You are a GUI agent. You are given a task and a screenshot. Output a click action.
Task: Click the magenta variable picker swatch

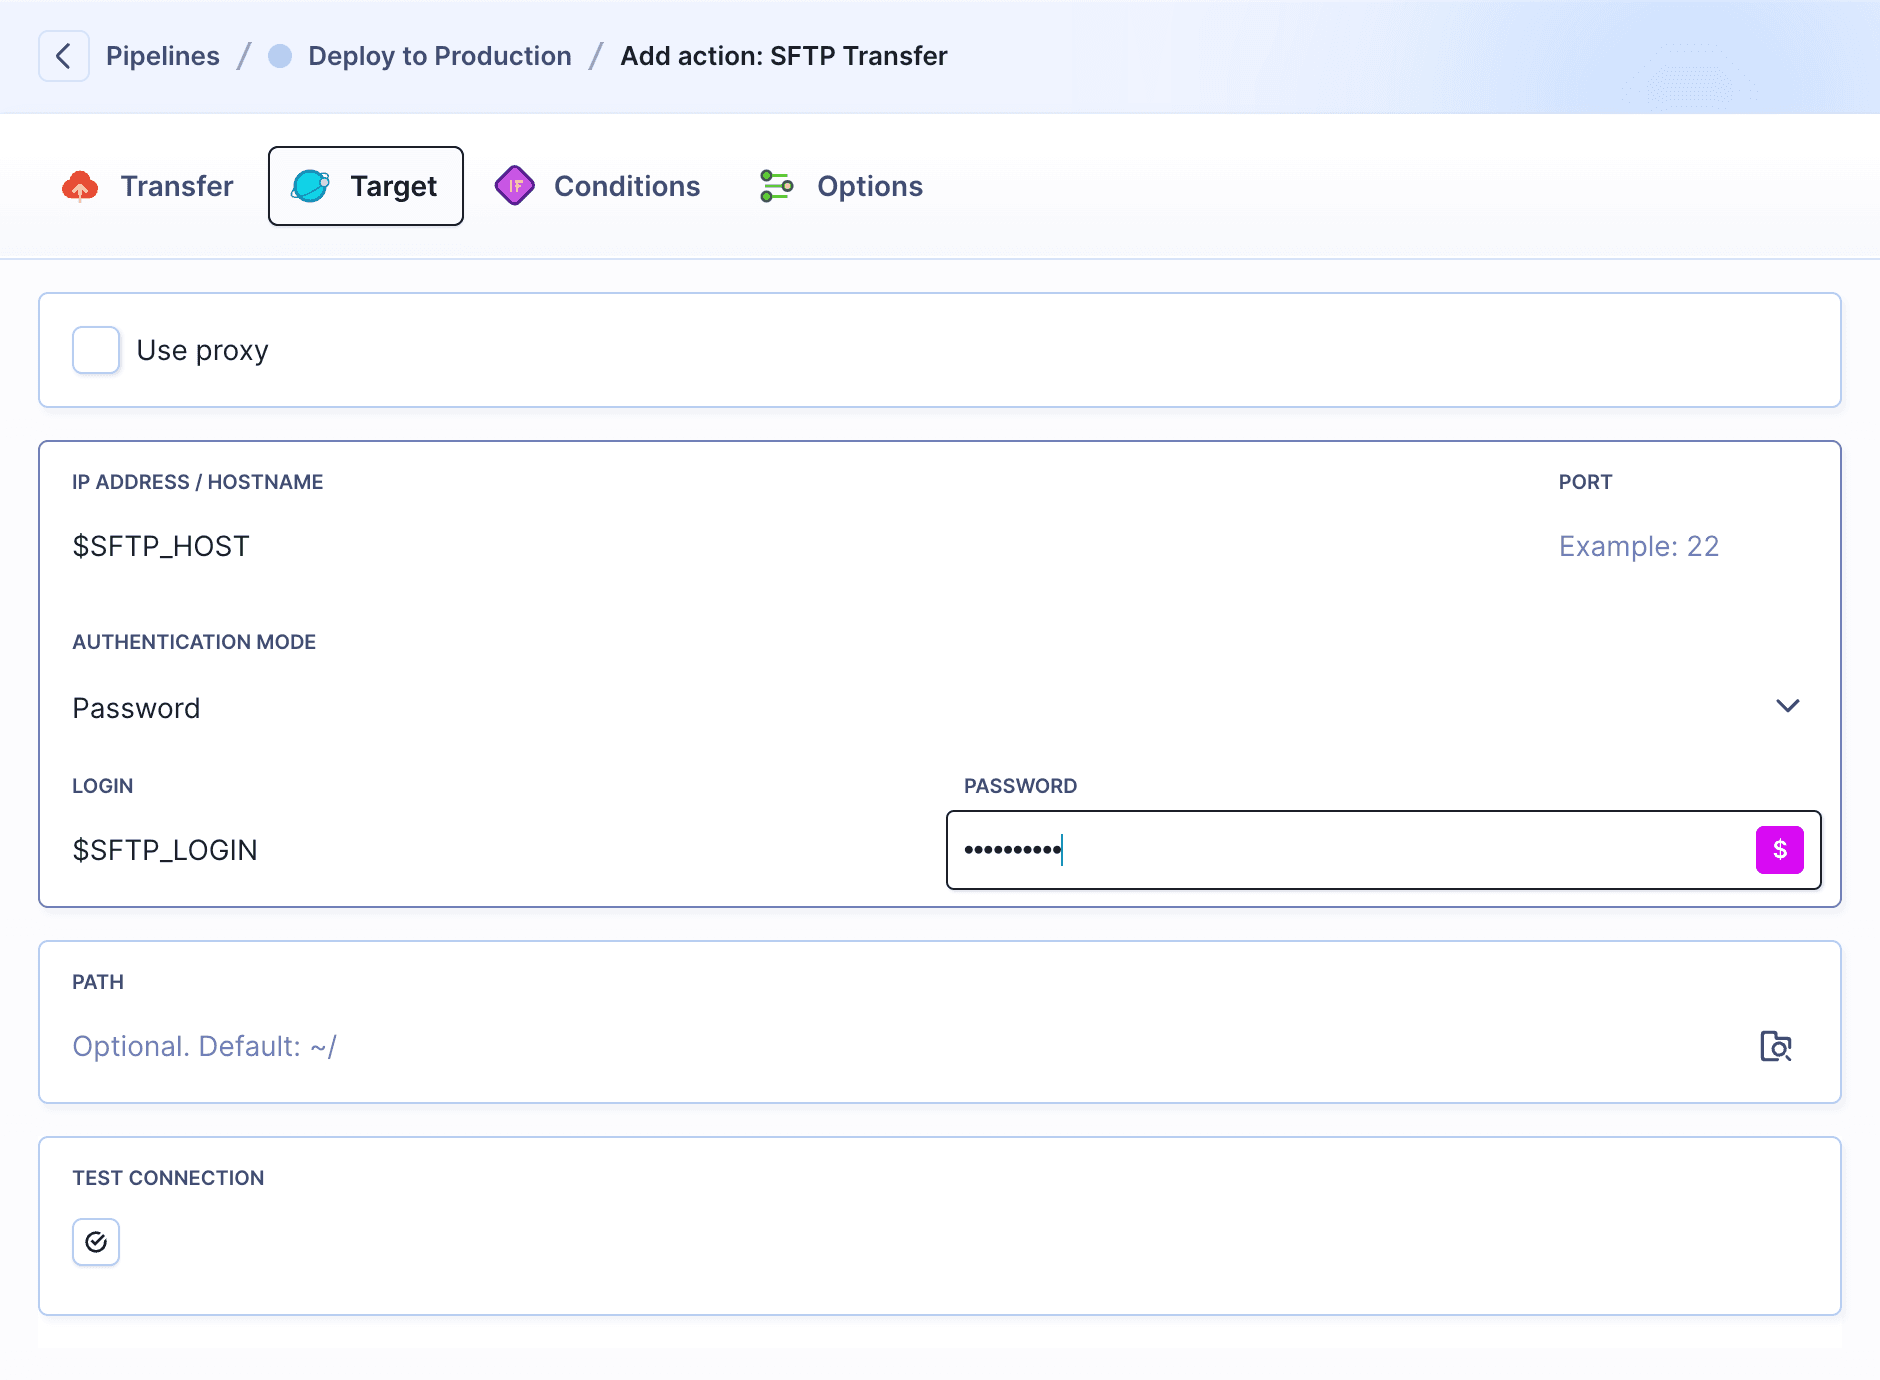click(x=1779, y=850)
